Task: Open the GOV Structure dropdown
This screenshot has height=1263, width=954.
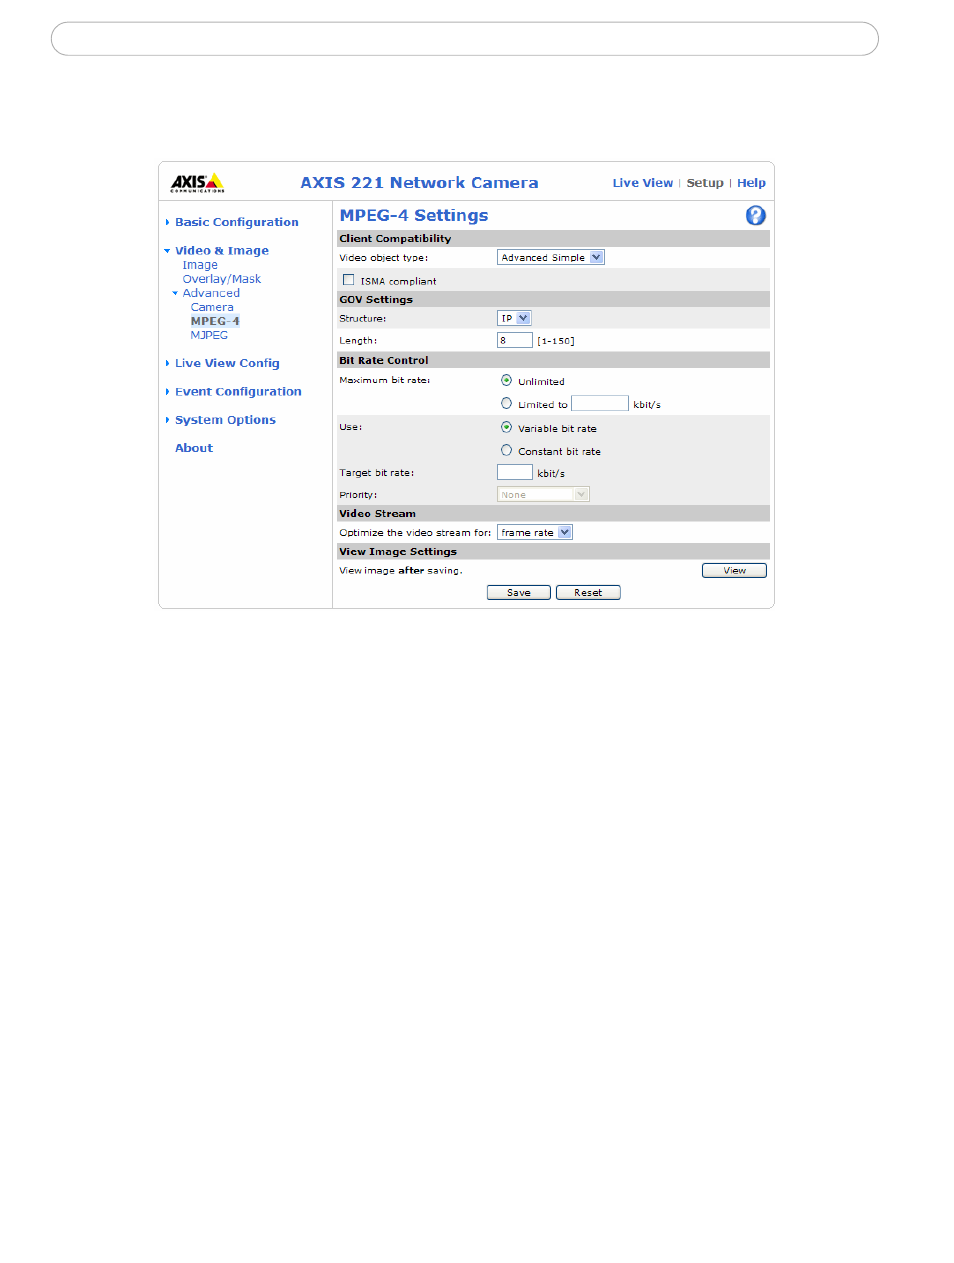Action: point(514,318)
